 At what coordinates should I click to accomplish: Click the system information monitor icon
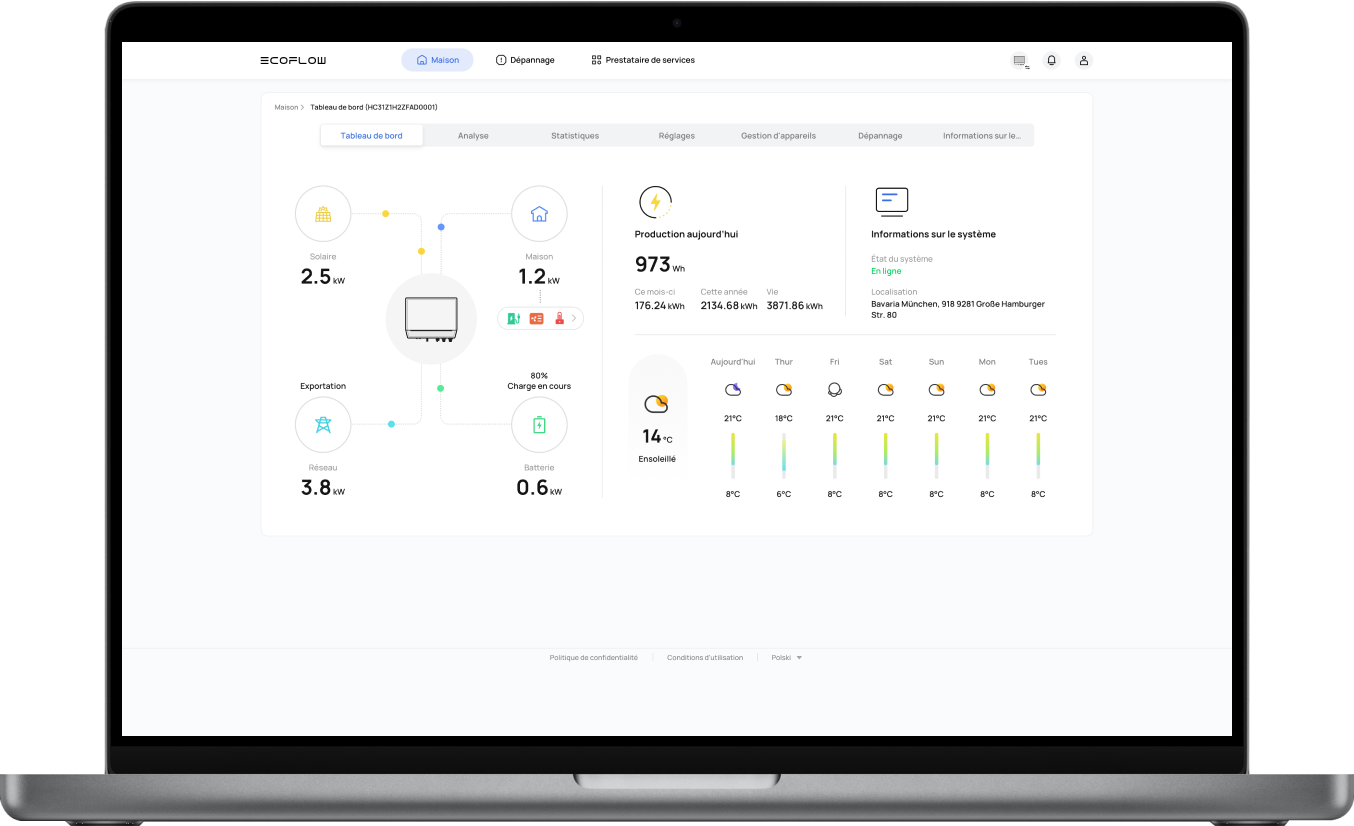coord(891,201)
